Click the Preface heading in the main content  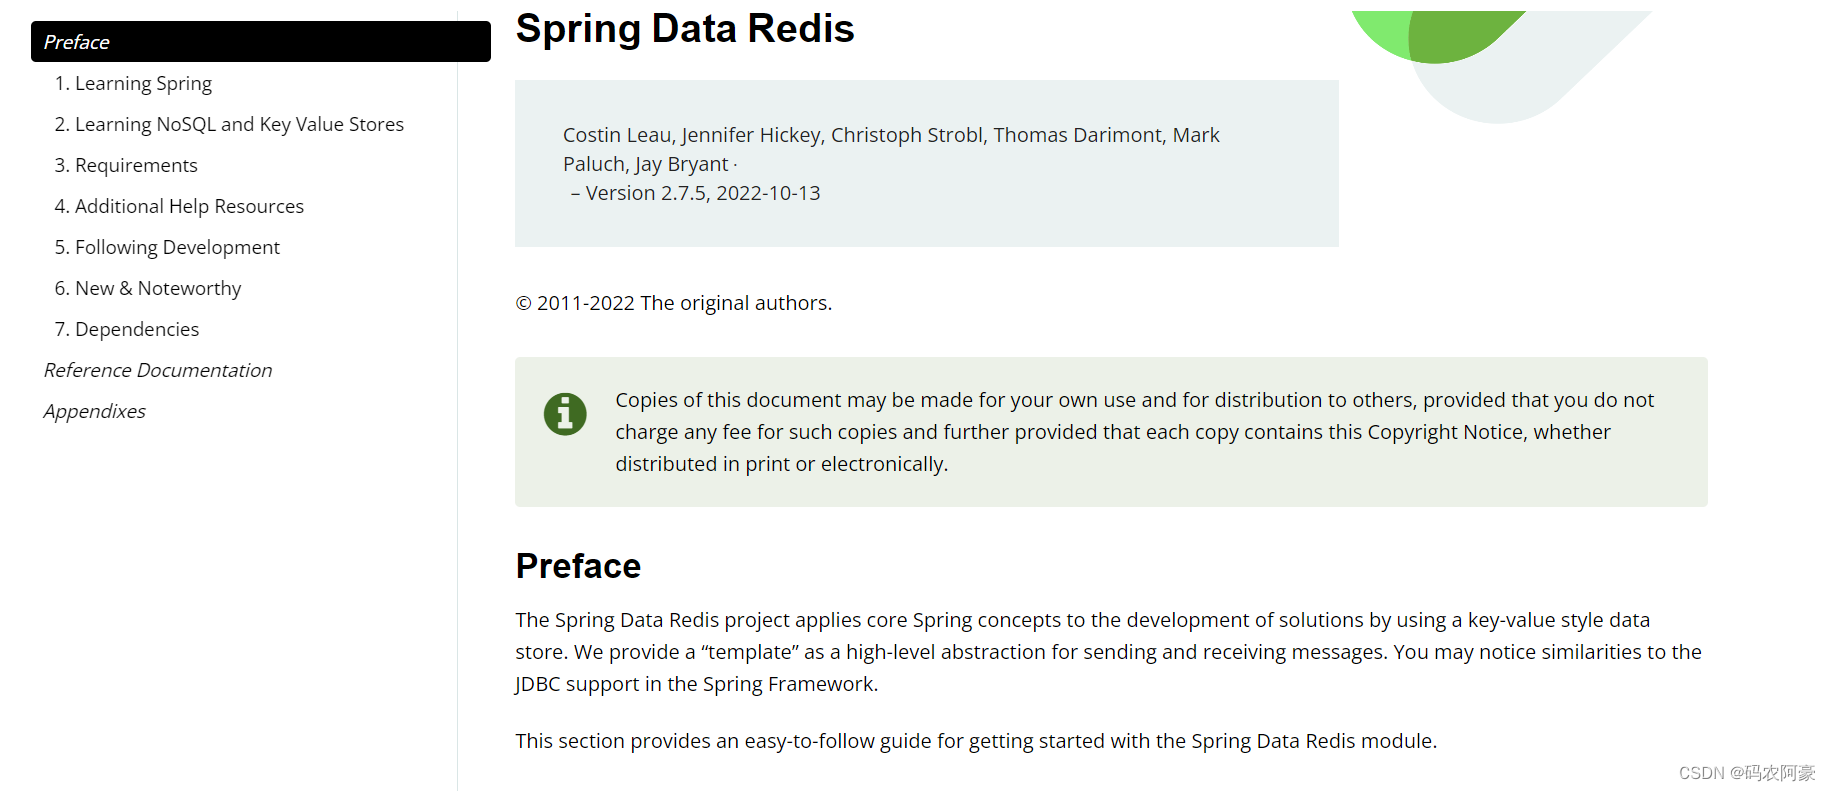click(578, 566)
